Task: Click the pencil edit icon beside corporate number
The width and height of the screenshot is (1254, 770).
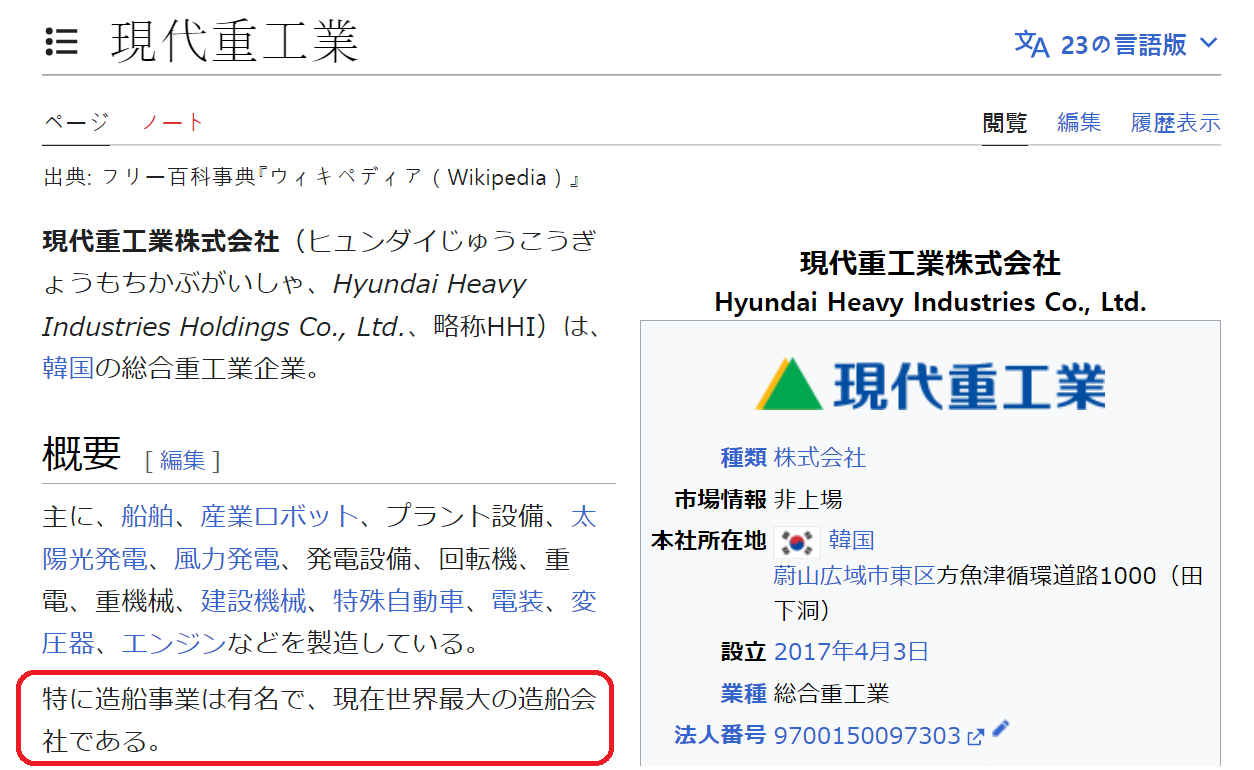Action: click(x=1000, y=731)
